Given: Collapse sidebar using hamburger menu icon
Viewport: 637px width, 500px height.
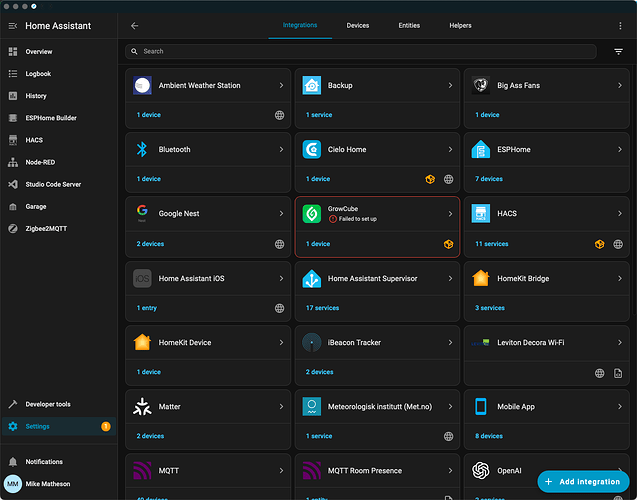Looking at the screenshot, I should (13, 26).
